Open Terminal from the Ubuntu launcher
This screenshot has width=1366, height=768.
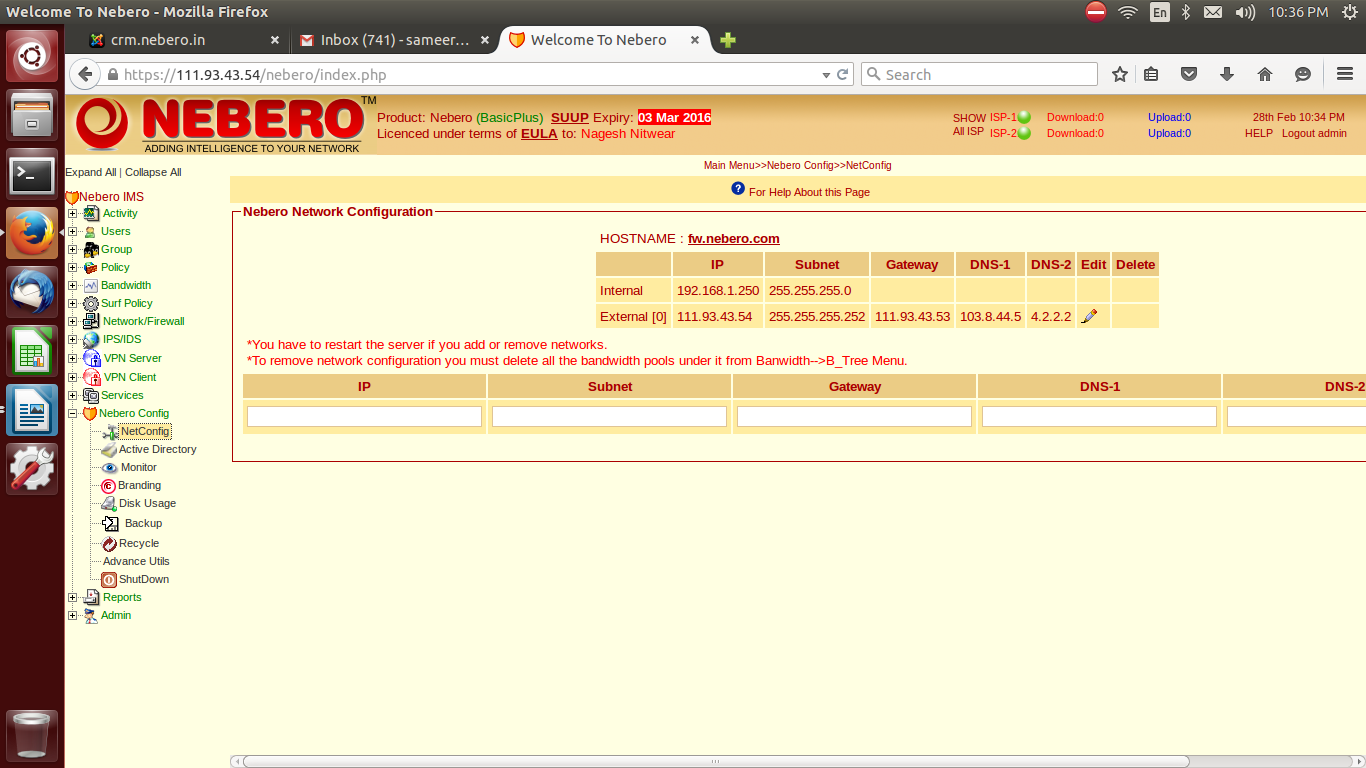32,175
